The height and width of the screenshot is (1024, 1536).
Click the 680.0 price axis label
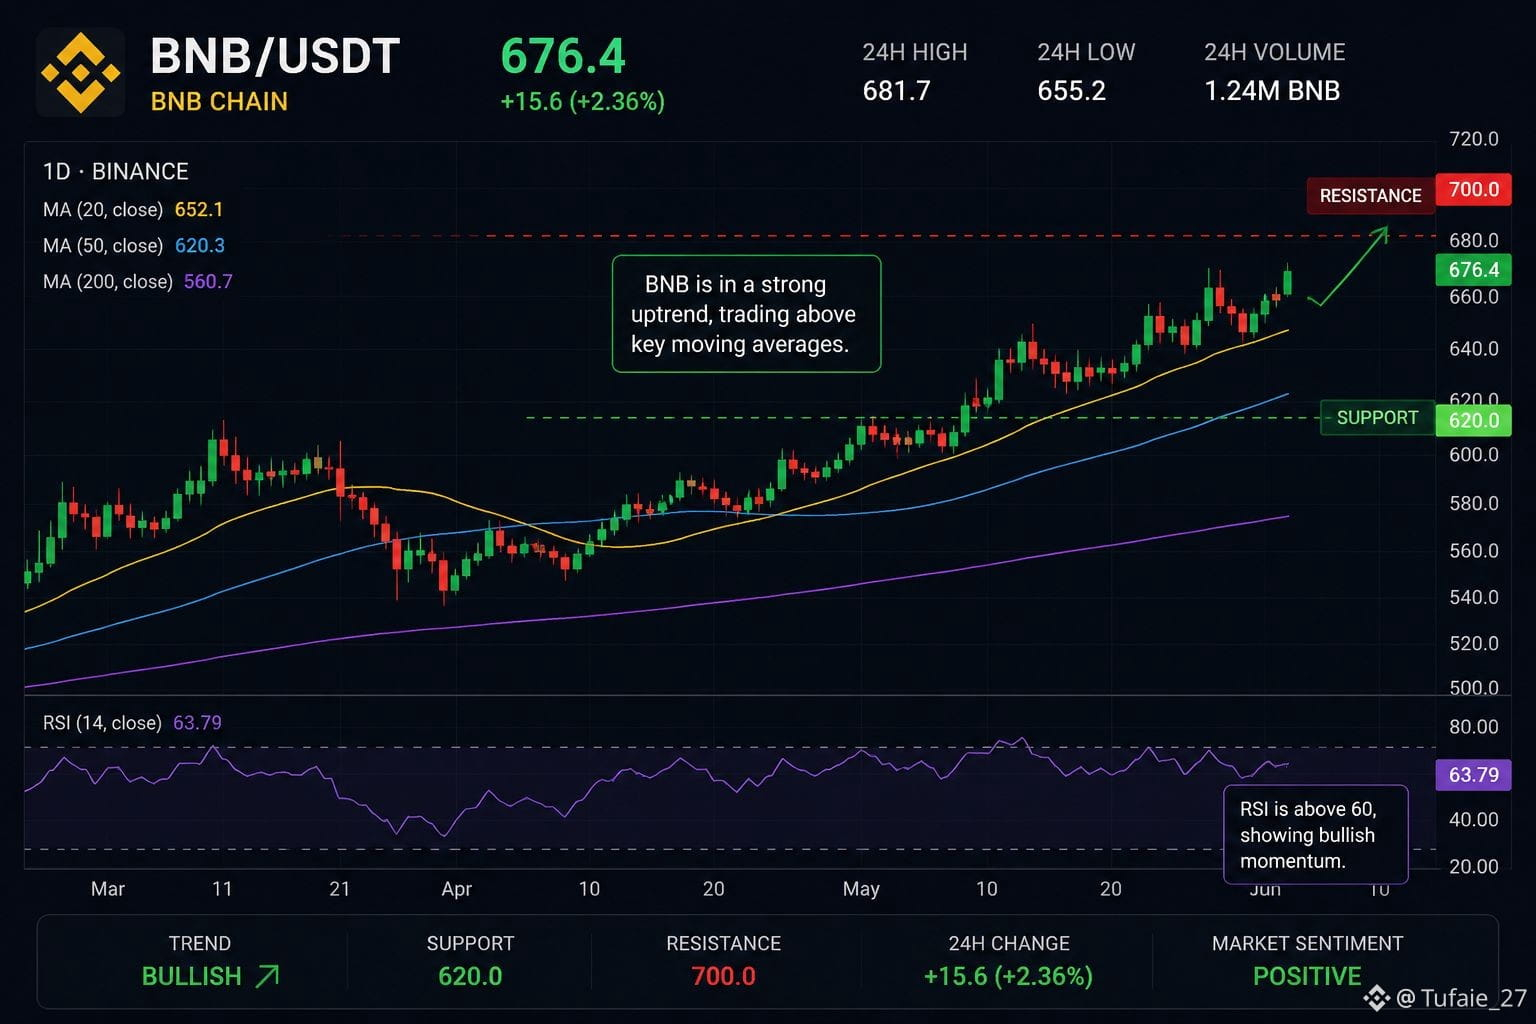pos(1474,241)
